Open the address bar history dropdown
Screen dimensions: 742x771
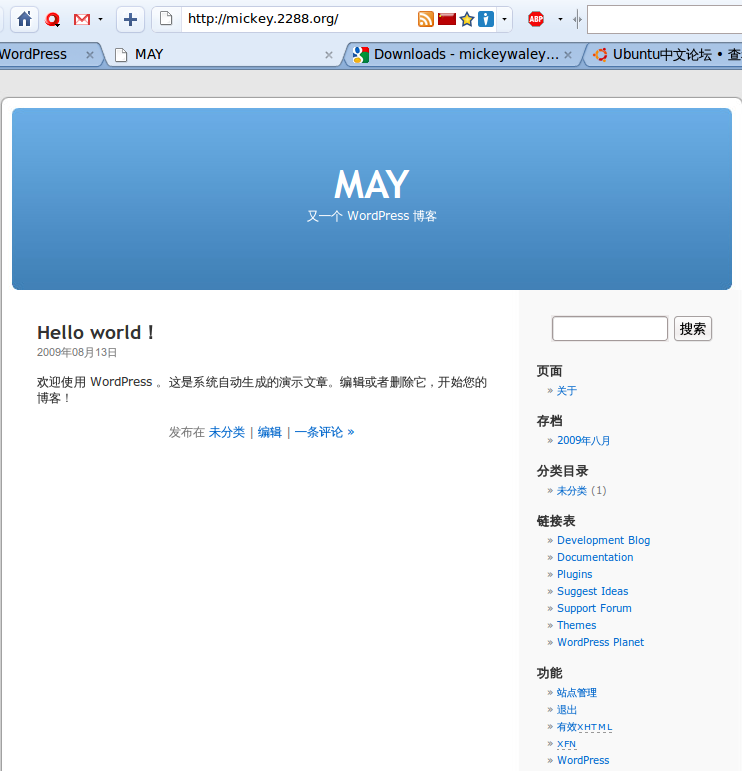505,20
